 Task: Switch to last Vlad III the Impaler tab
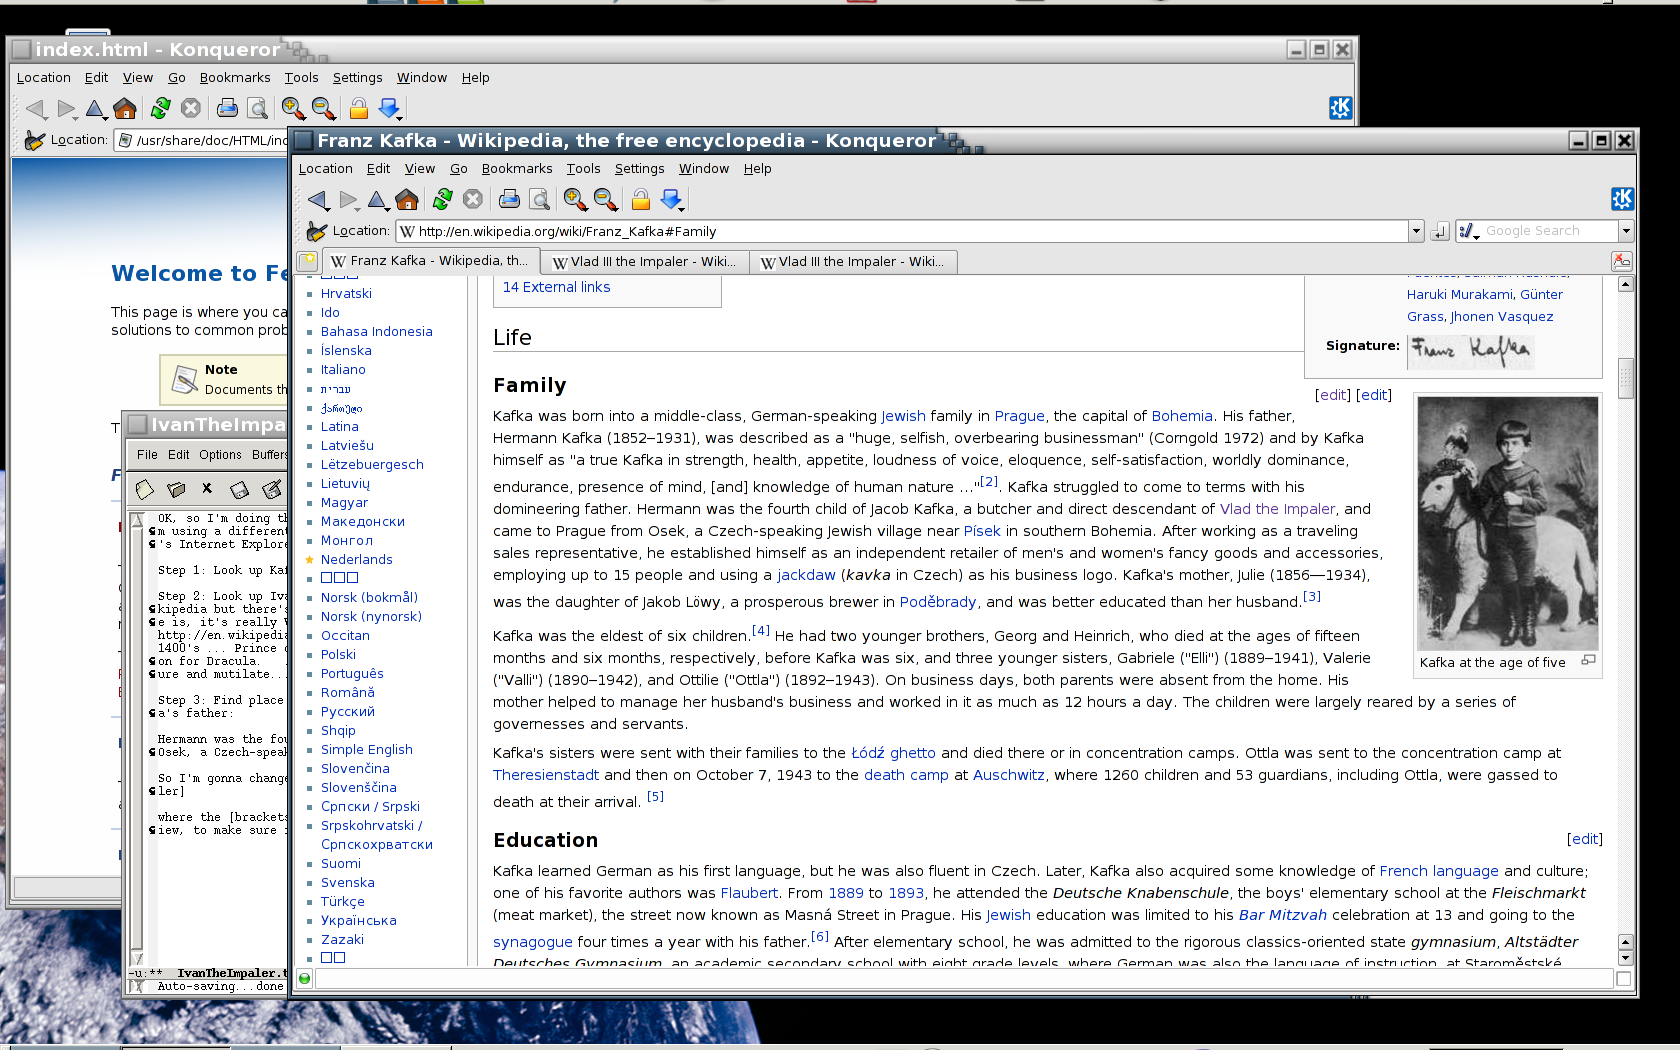point(853,262)
